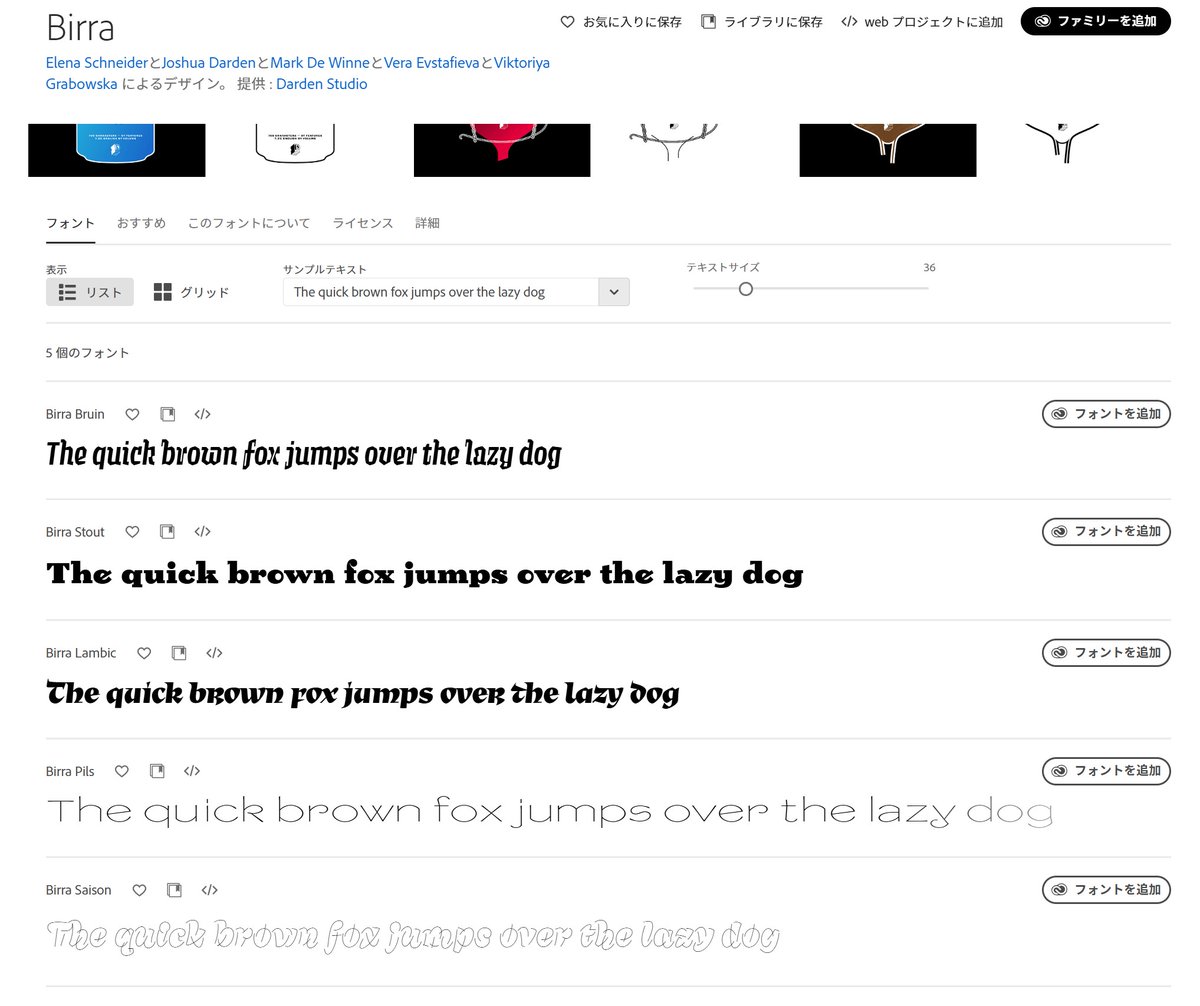Click Birra Saison web project code icon
The height and width of the screenshot is (1006, 1200).
(209, 890)
